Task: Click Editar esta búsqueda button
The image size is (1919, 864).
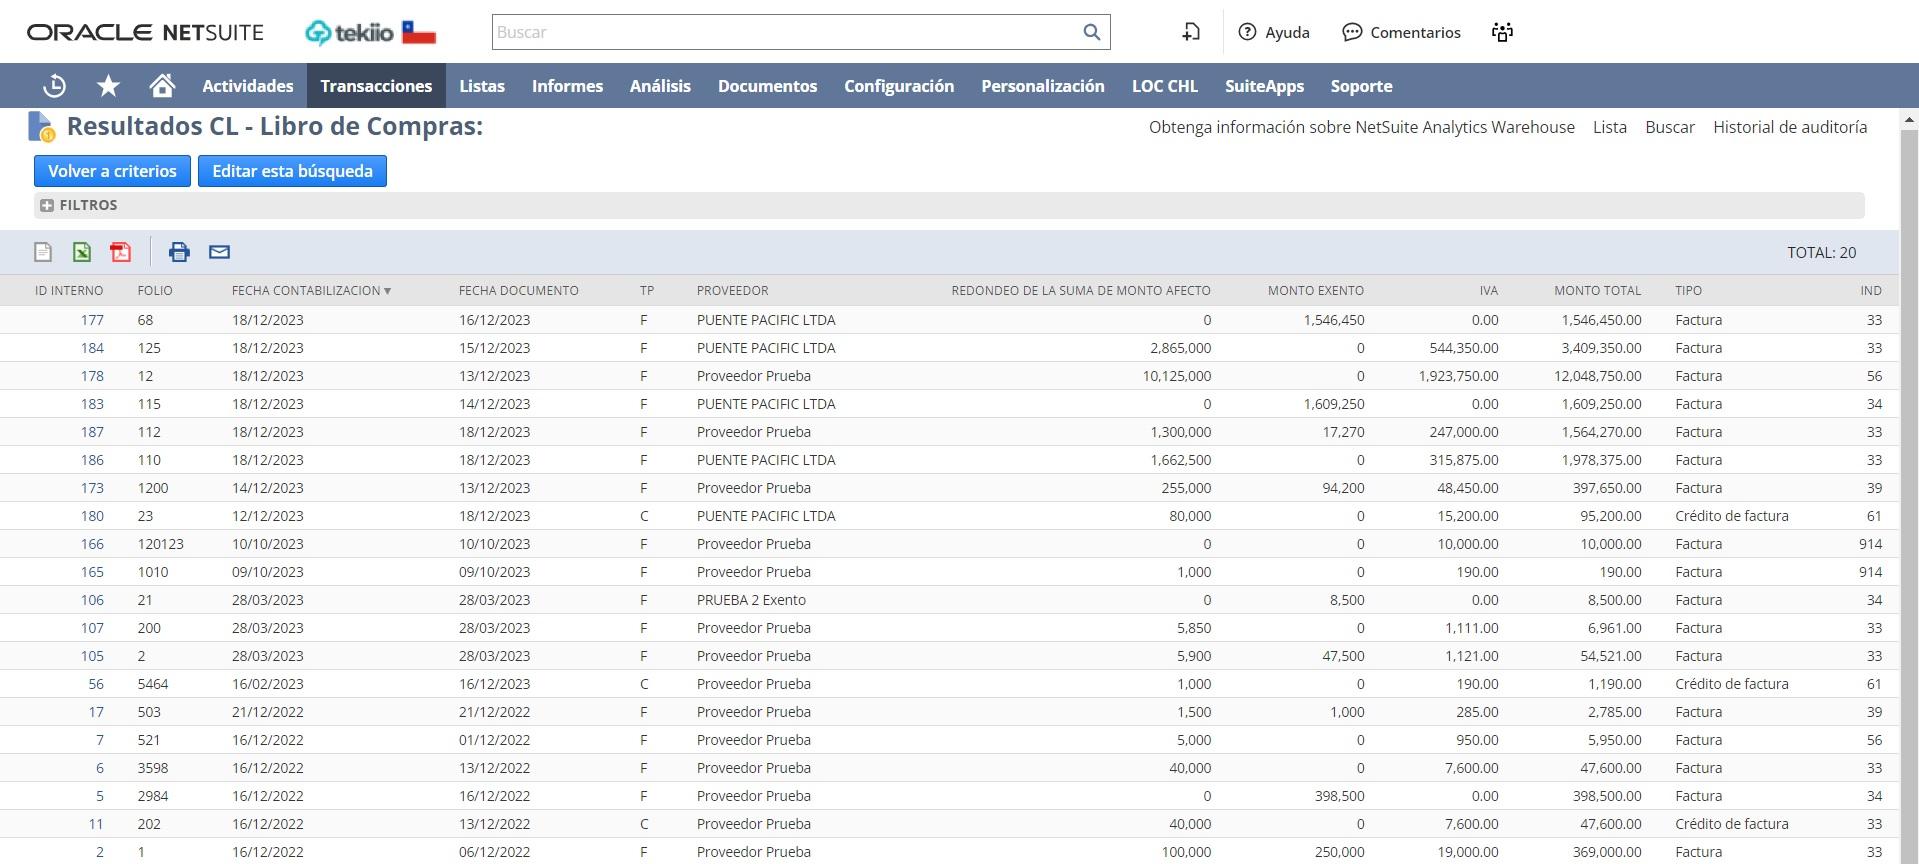Action: [x=292, y=171]
